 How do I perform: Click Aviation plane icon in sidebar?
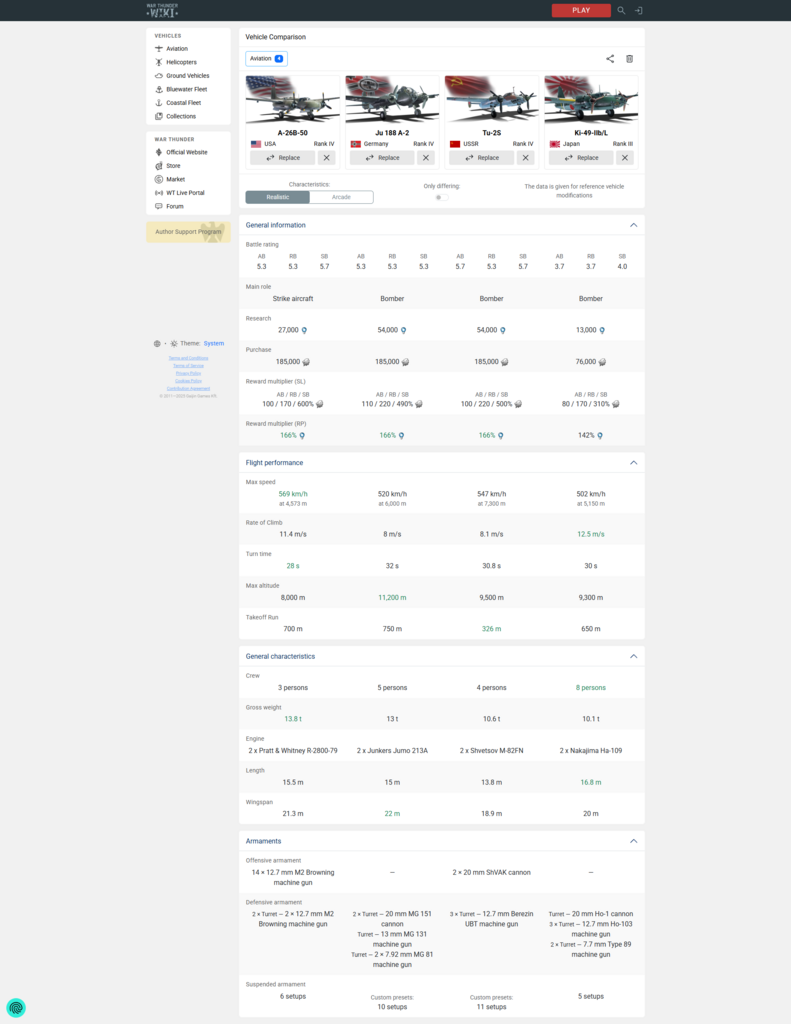coord(159,48)
